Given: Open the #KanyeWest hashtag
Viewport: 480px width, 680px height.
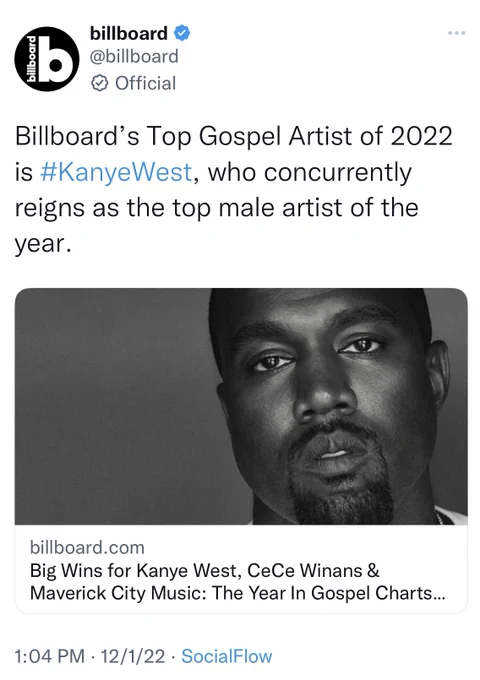Looking at the screenshot, I should (116, 172).
